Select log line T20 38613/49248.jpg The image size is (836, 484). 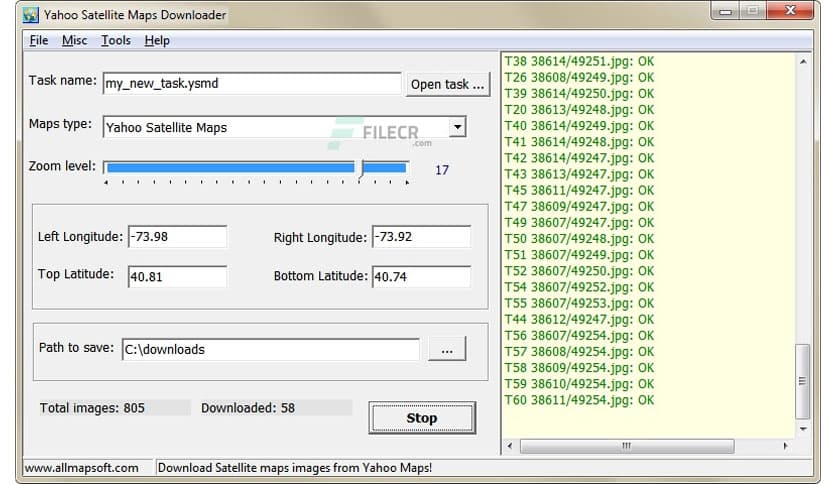point(579,109)
